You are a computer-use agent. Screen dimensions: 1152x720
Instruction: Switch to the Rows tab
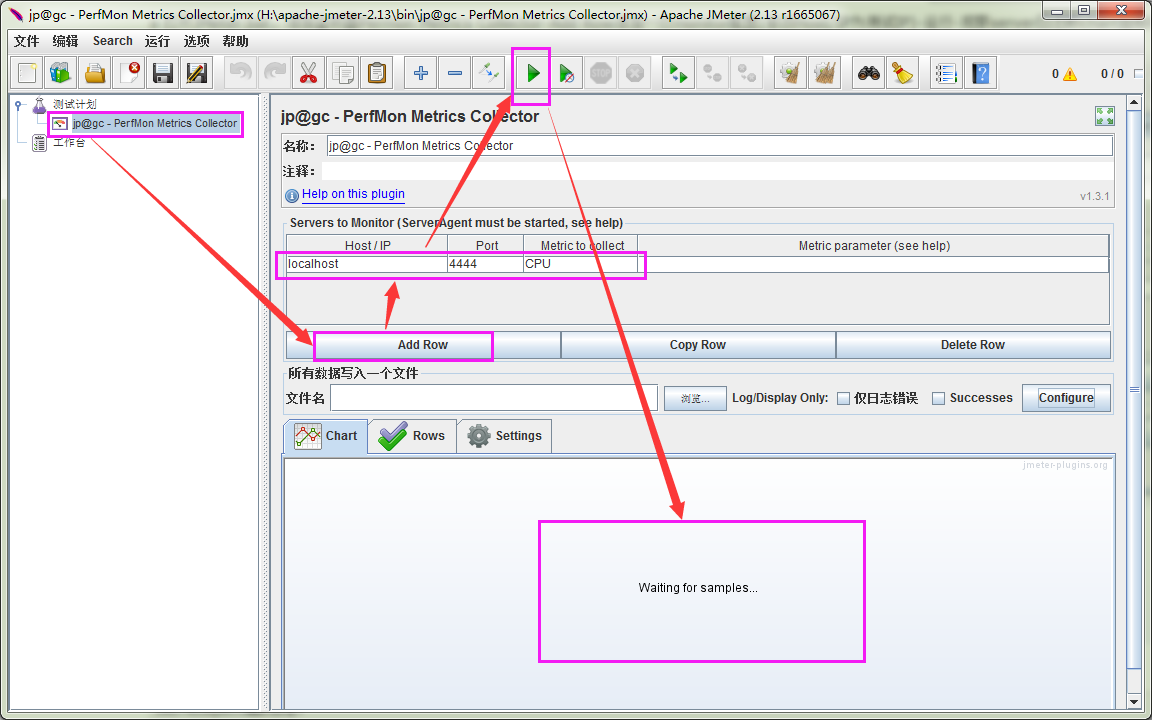pyautogui.click(x=412, y=436)
